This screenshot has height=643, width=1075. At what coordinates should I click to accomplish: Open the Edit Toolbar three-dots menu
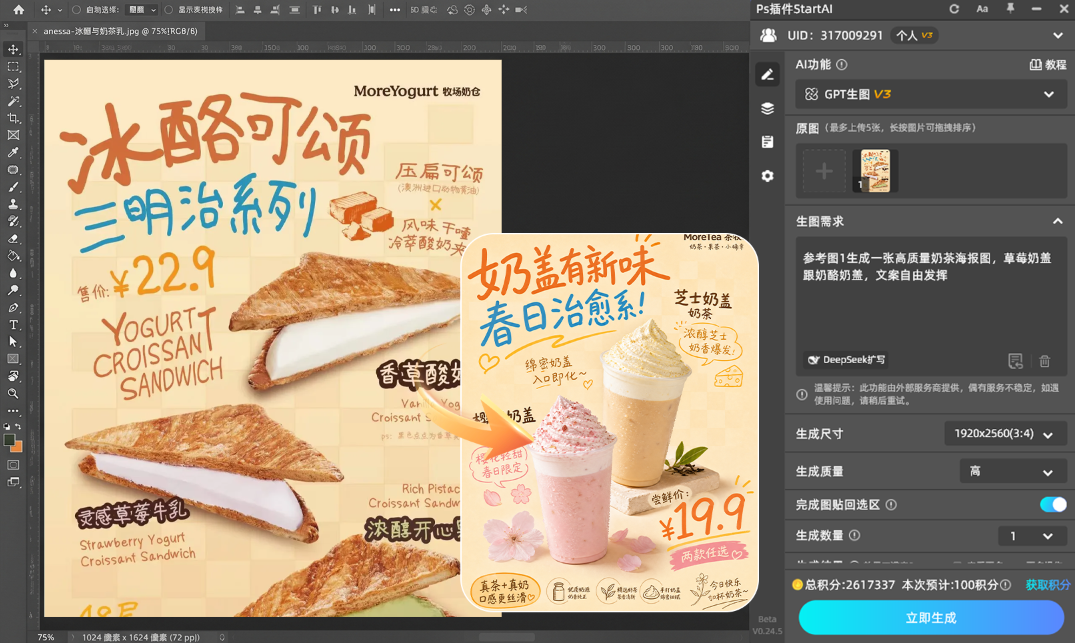point(13,411)
